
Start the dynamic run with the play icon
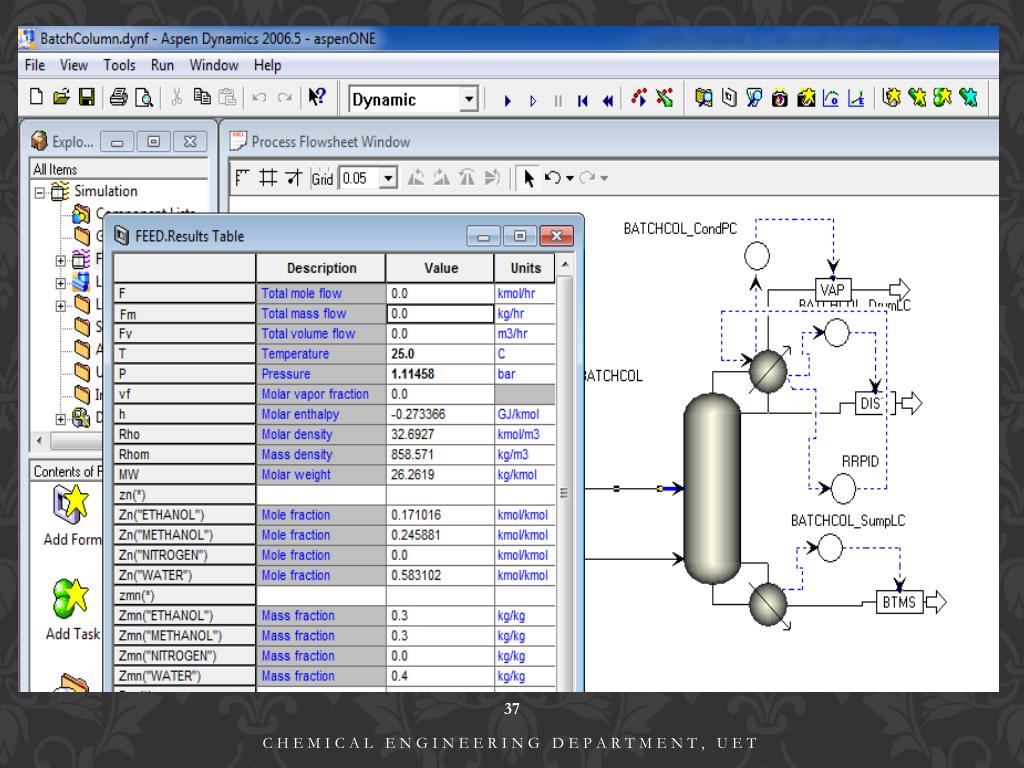(507, 101)
